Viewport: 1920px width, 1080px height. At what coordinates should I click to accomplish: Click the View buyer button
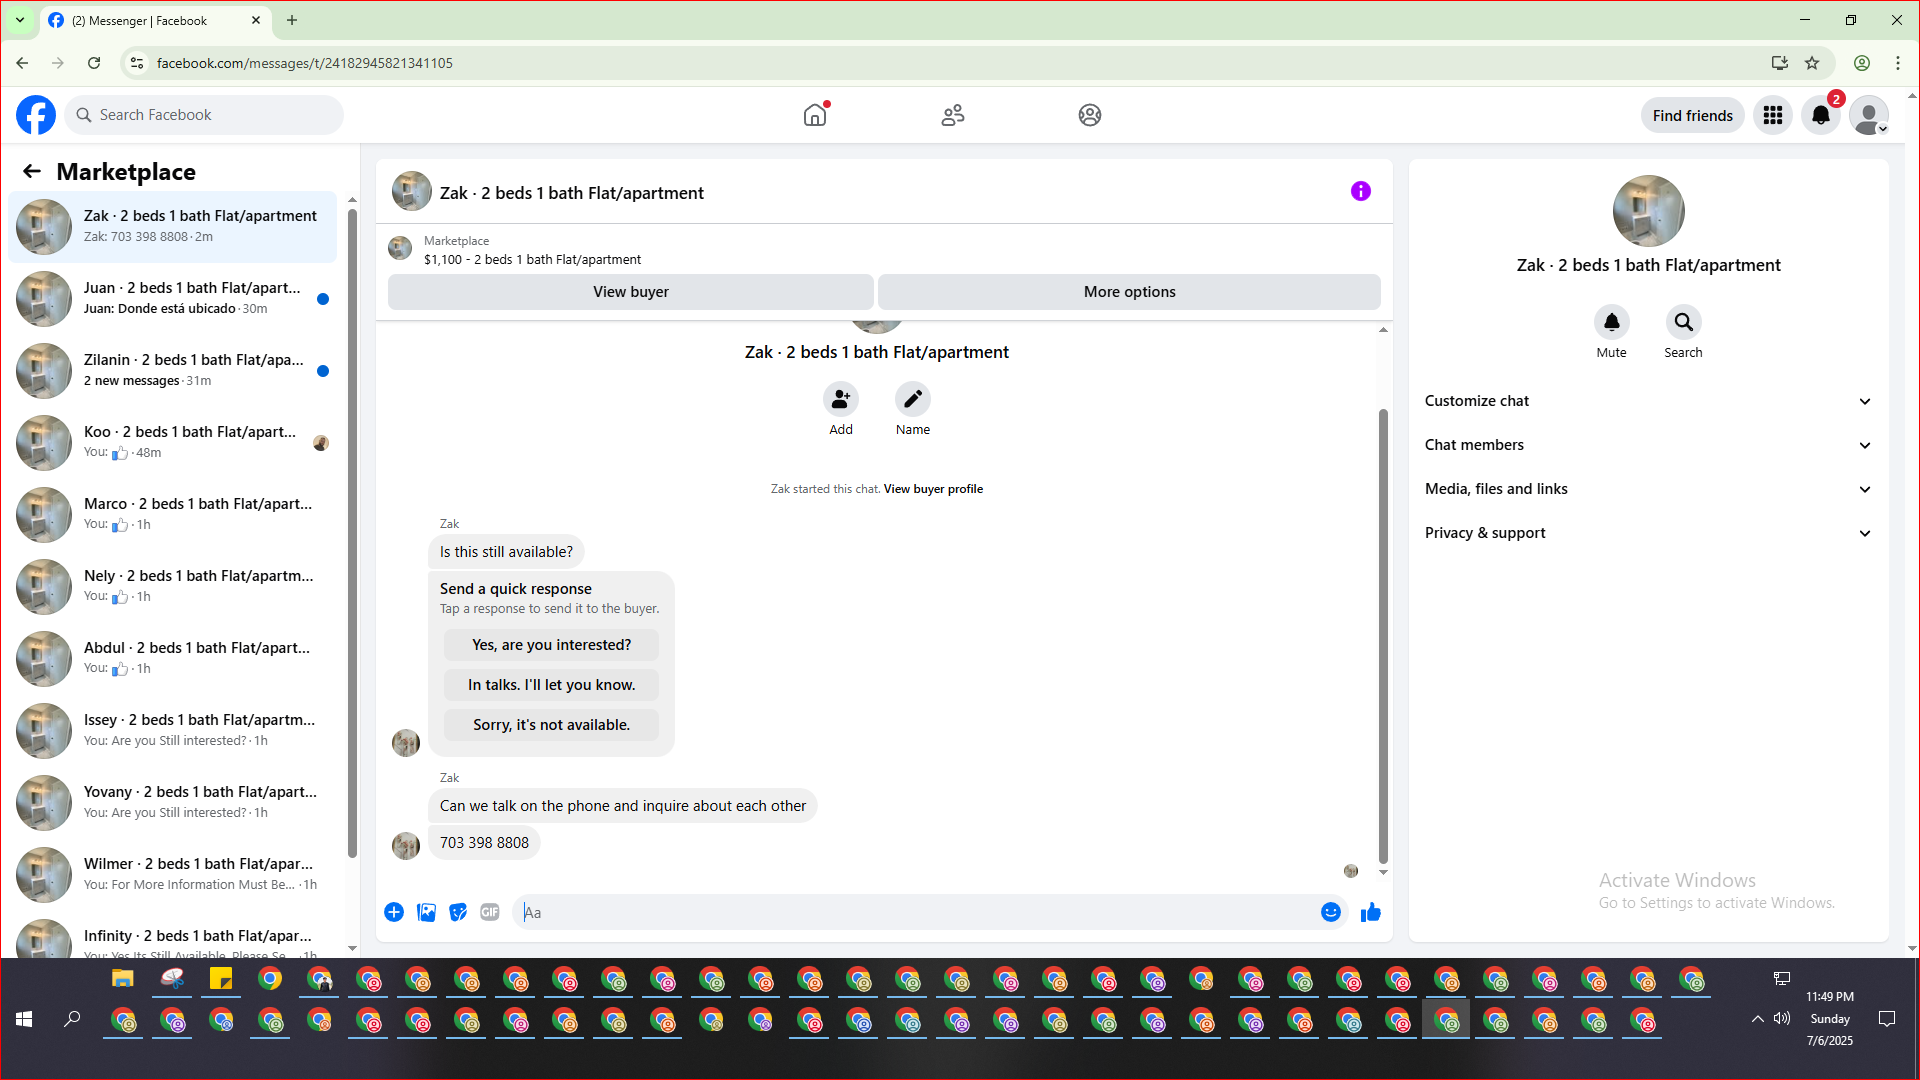tap(630, 292)
